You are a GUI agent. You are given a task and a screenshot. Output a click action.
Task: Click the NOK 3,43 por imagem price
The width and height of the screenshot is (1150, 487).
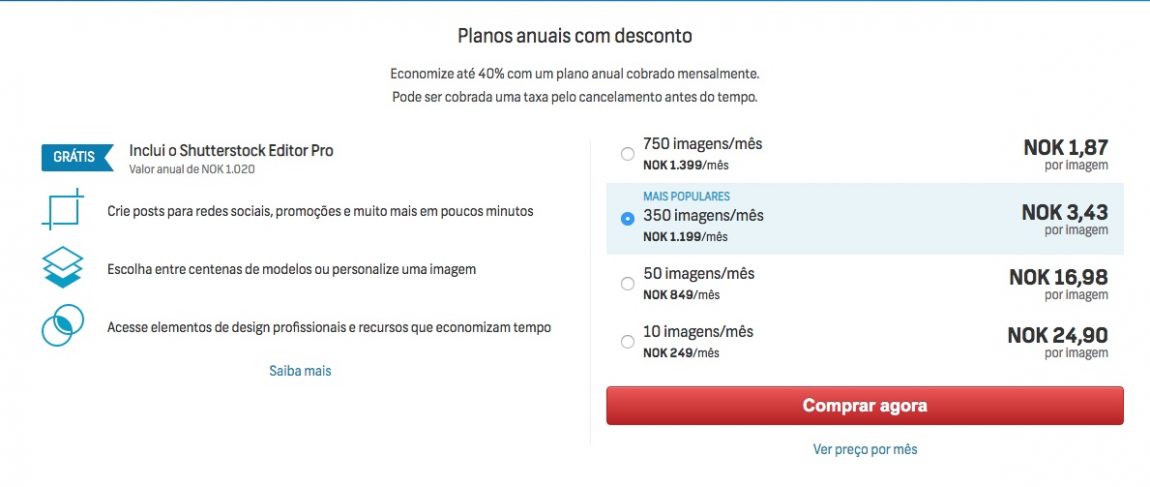[x=1064, y=219]
